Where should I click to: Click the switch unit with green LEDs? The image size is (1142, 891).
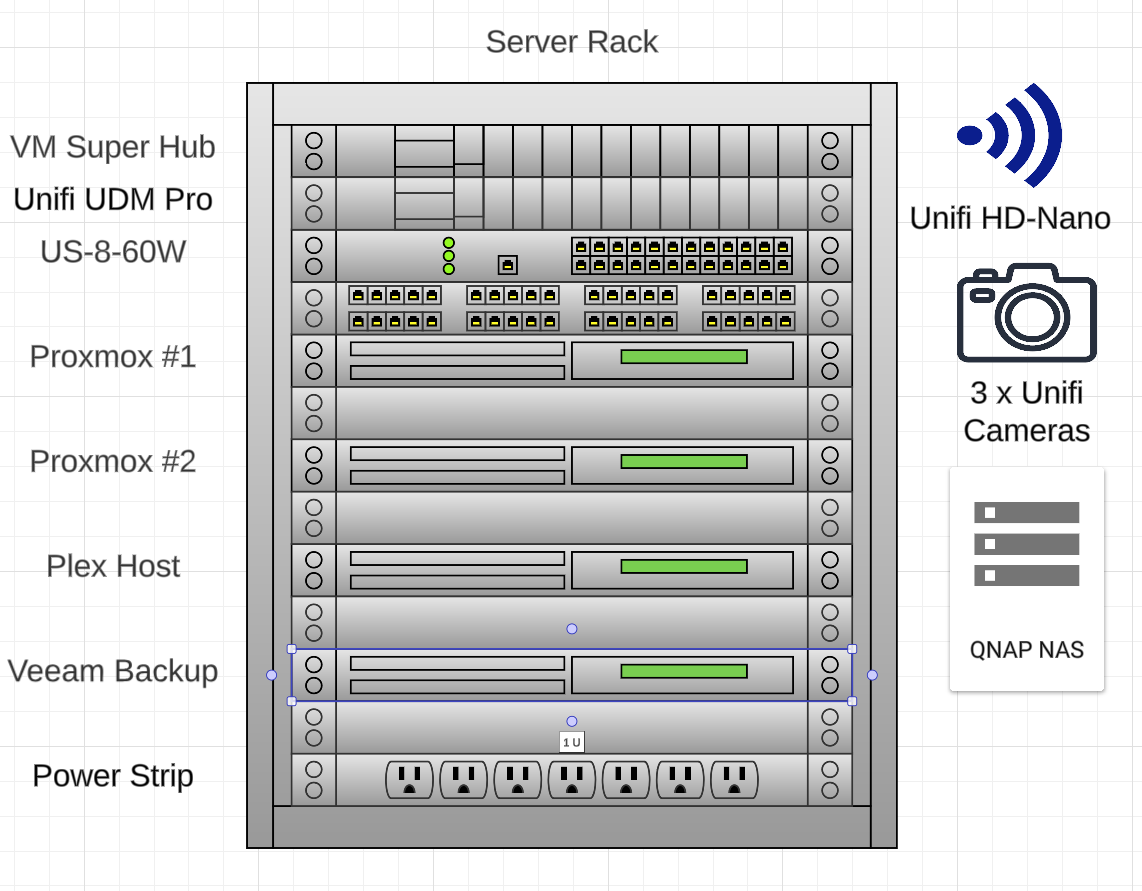point(571,256)
